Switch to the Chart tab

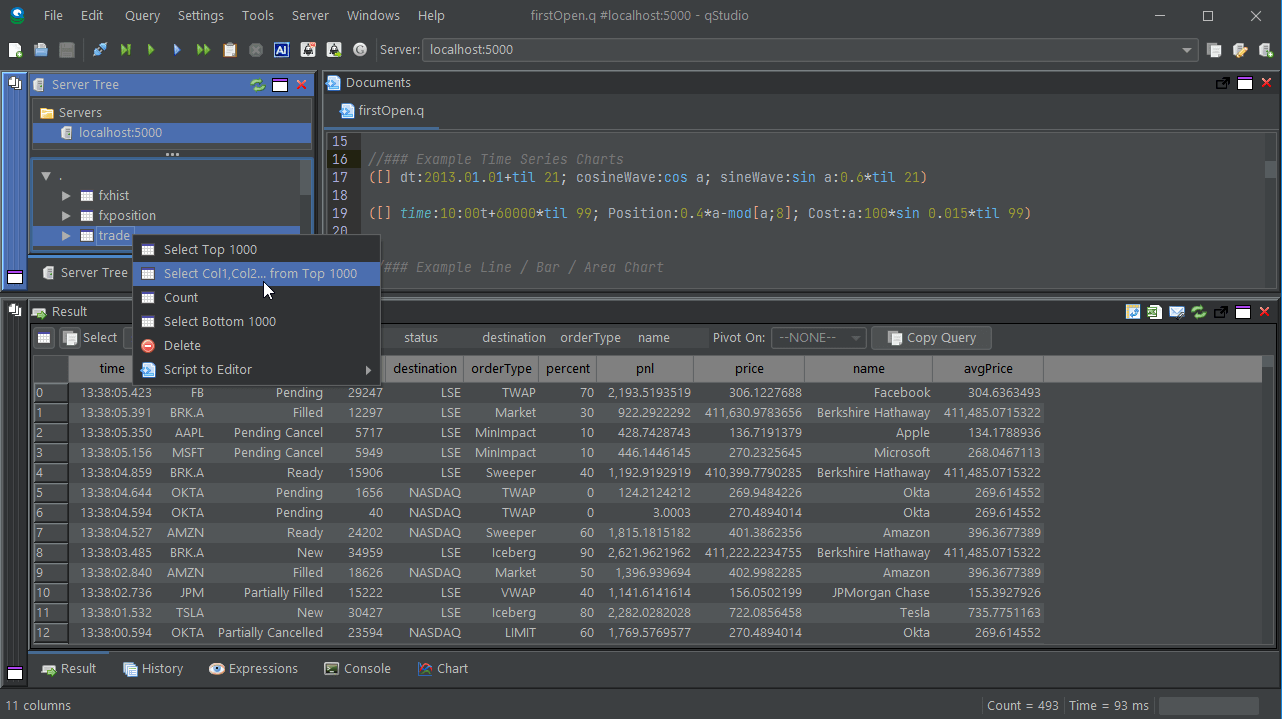pyautogui.click(x=442, y=669)
